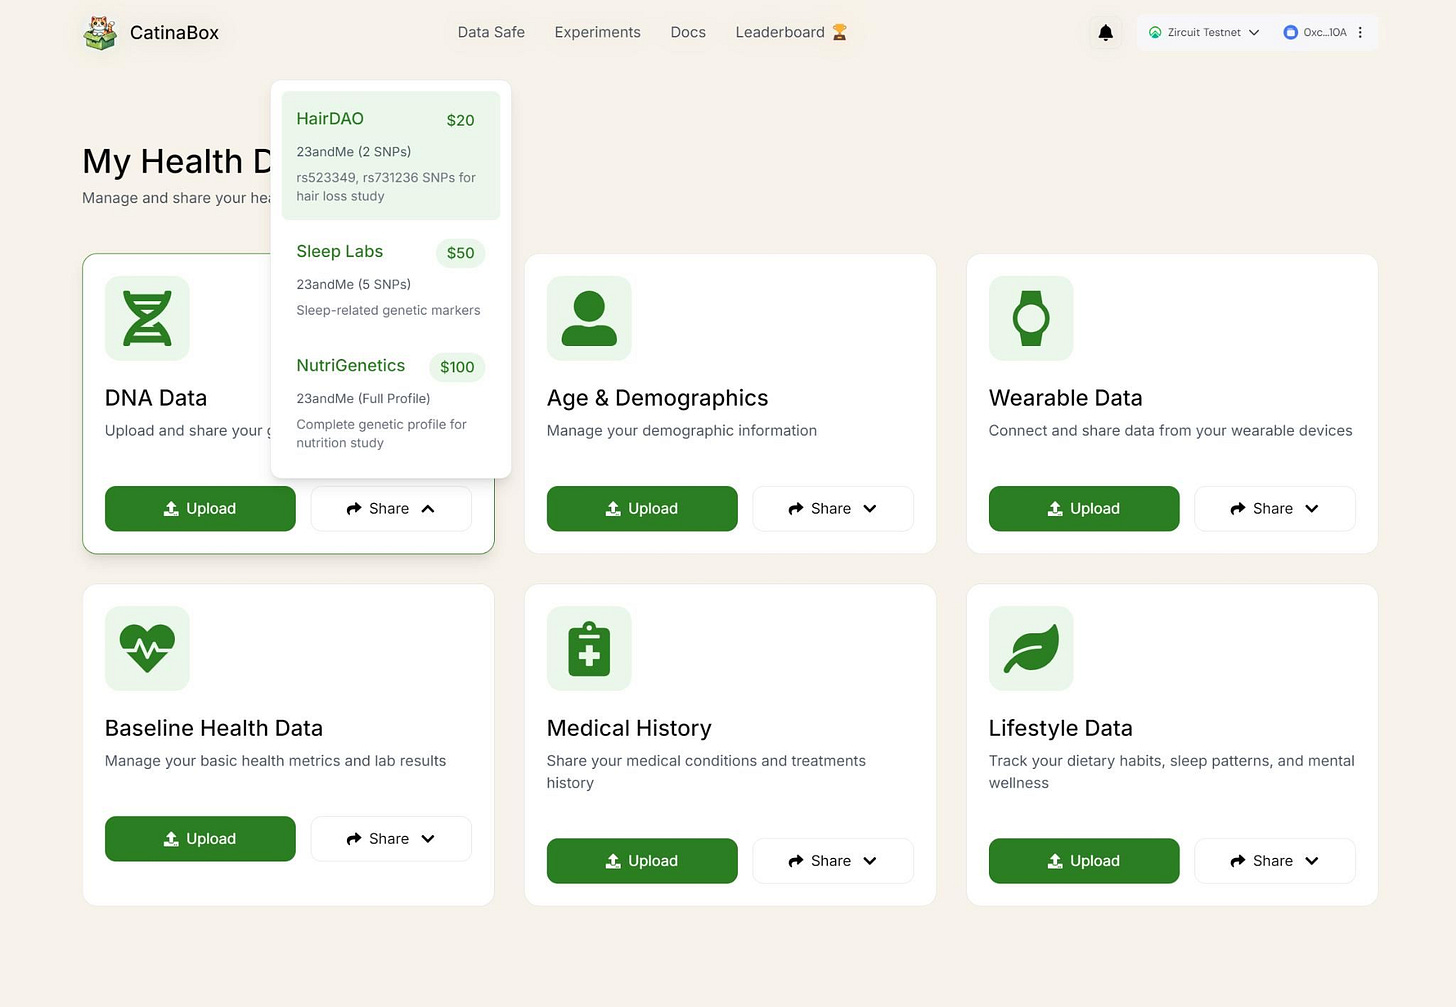Image resolution: width=1456 pixels, height=1007 pixels.
Task: Click the wallet avatar circle icon
Action: point(1290,32)
